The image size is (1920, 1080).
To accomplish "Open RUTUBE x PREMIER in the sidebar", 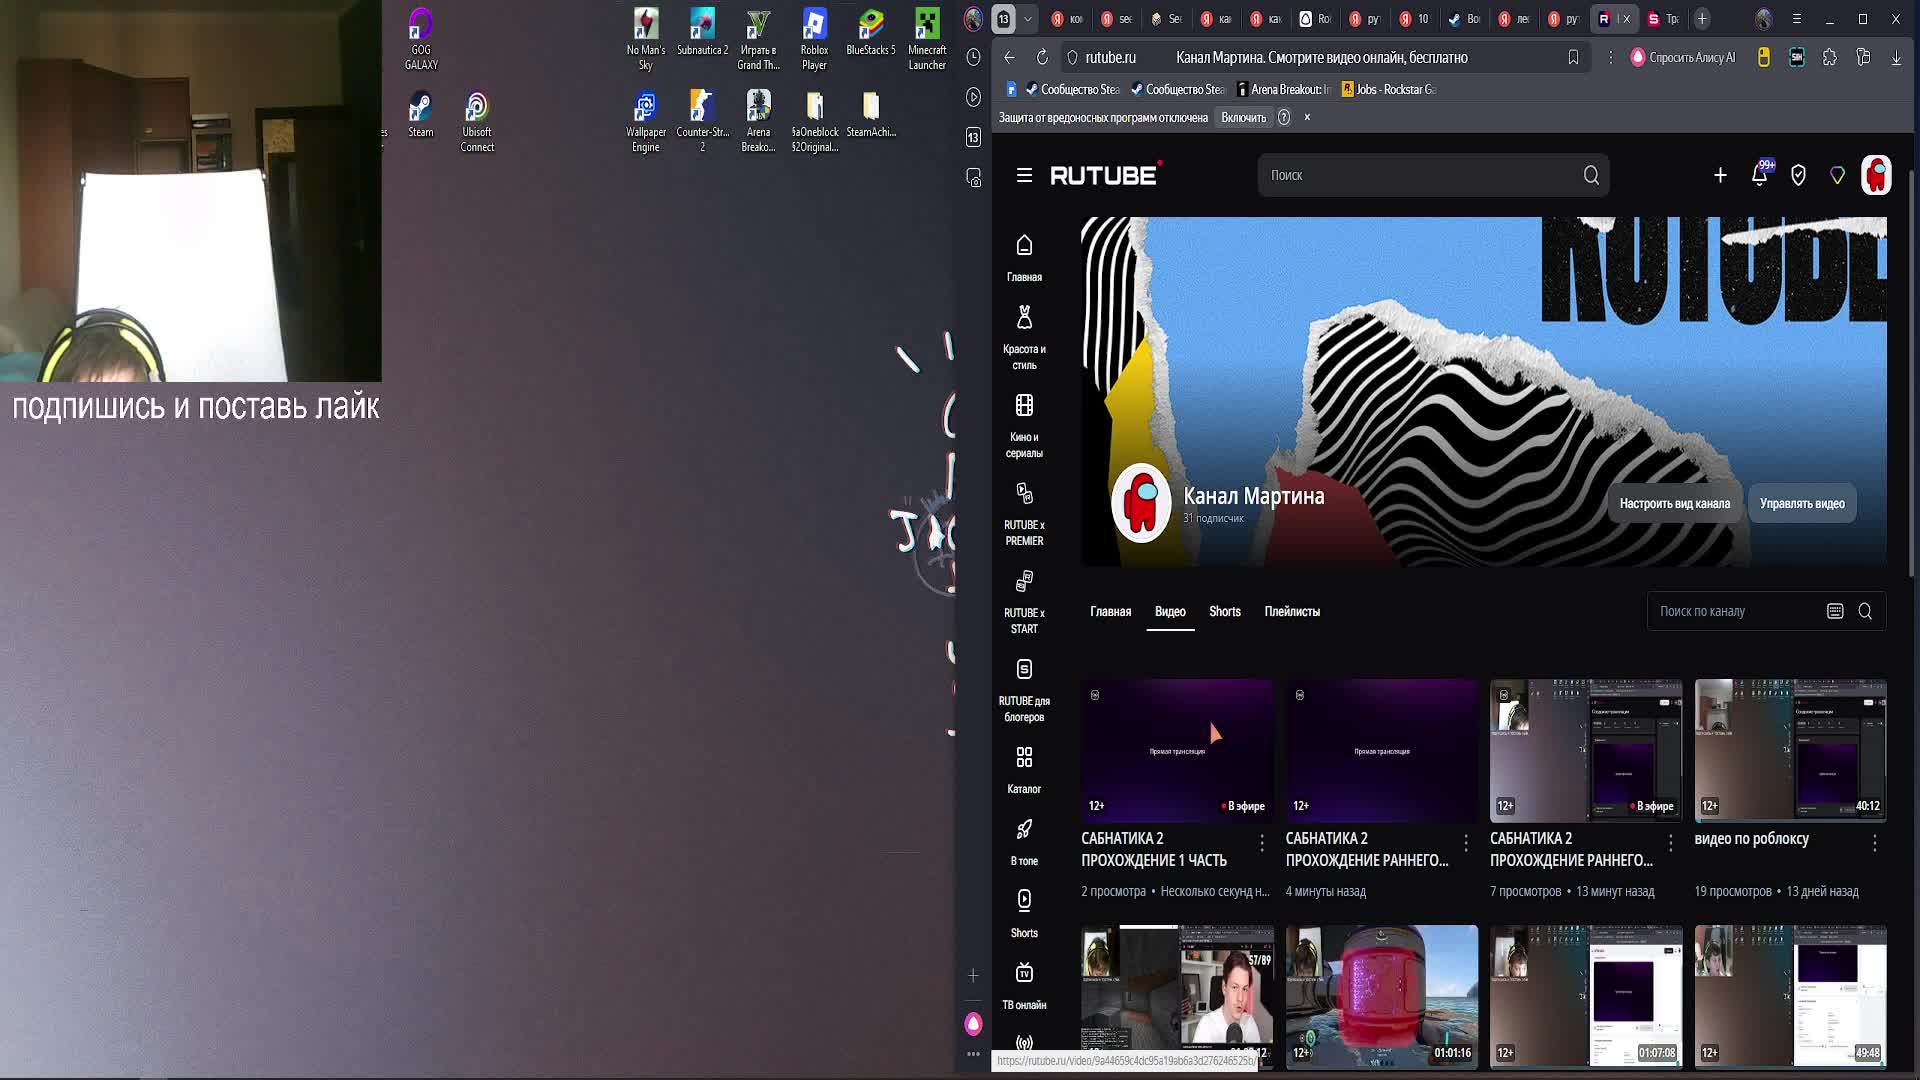I will [x=1024, y=514].
